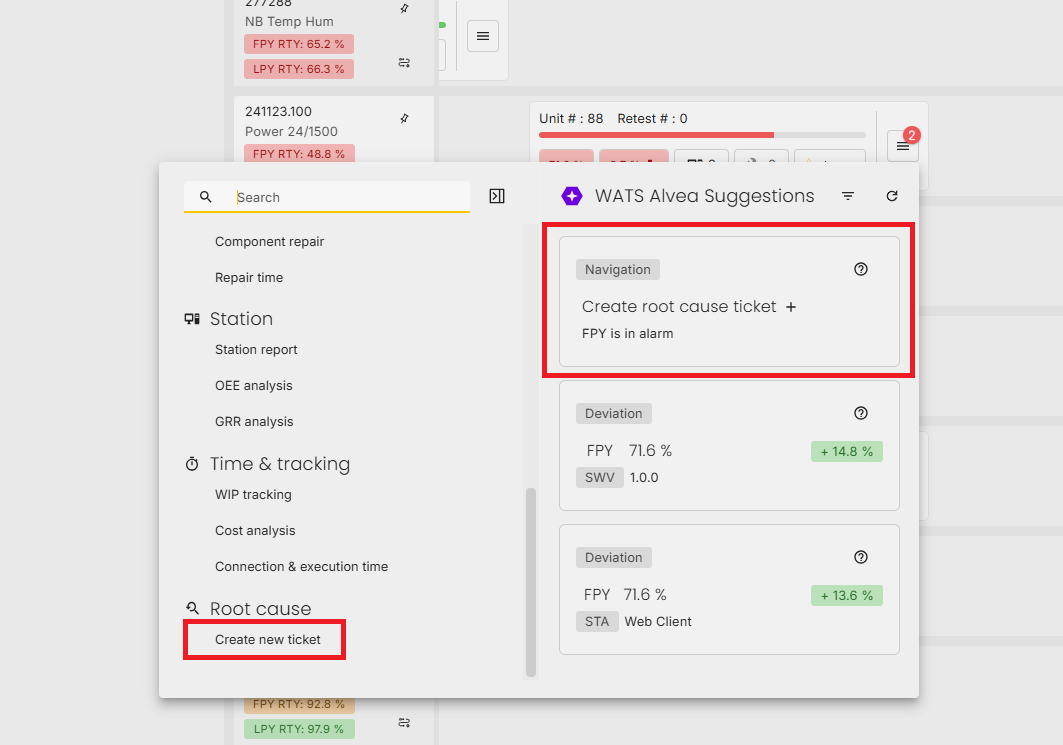Click the LPY RTY: 97.9 % badge
This screenshot has height=745, width=1063.
[x=299, y=729]
